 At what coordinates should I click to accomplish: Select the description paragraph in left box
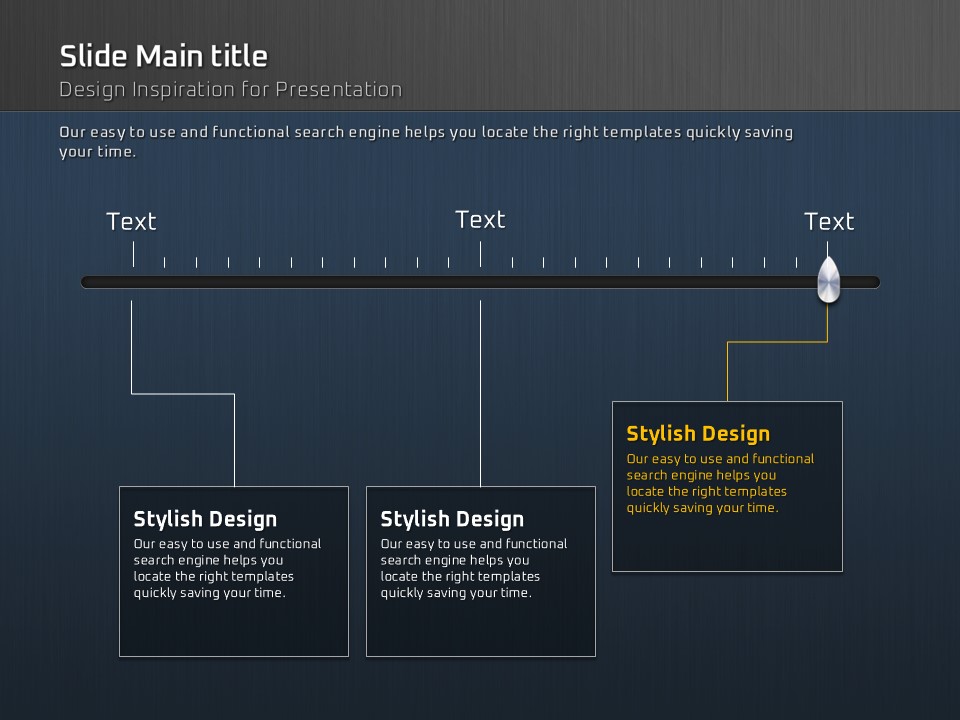click(x=227, y=568)
